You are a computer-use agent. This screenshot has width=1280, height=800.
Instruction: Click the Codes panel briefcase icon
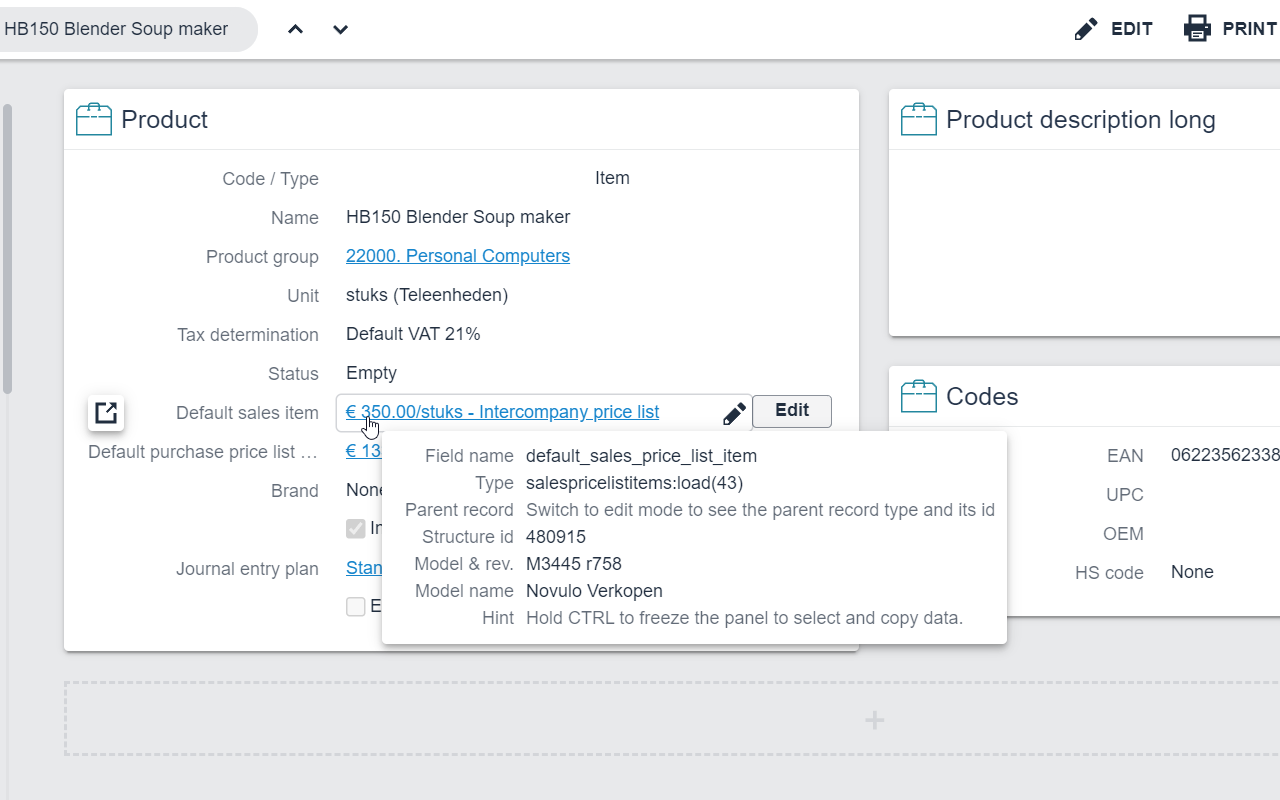coord(919,397)
